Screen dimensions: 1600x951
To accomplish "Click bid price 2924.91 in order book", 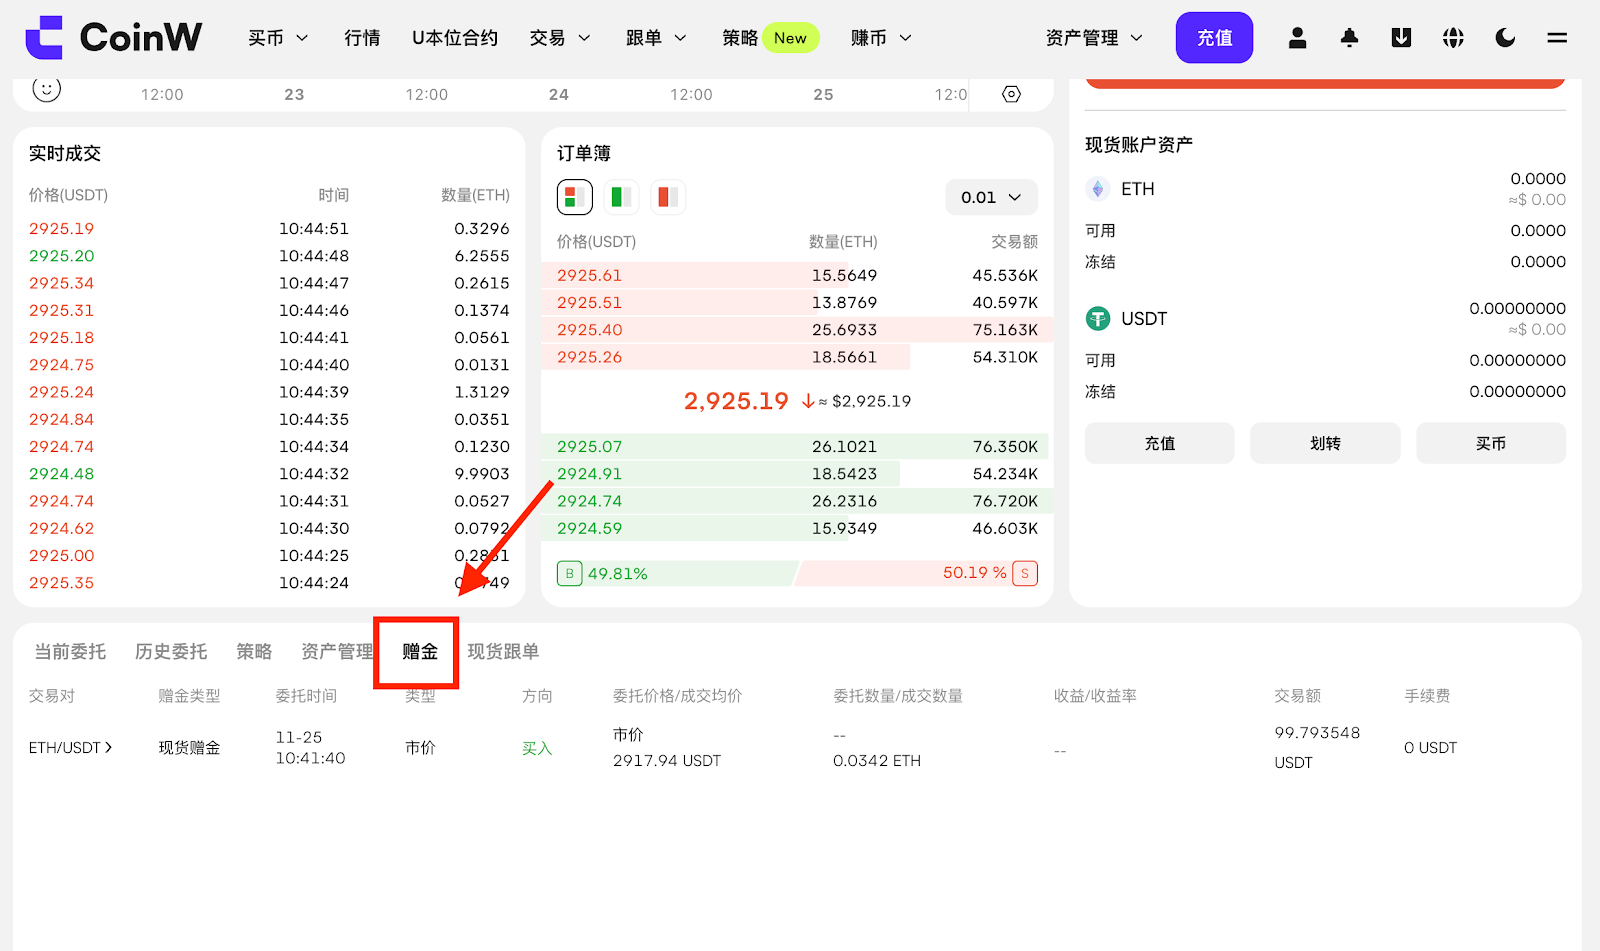I will (x=589, y=473).
